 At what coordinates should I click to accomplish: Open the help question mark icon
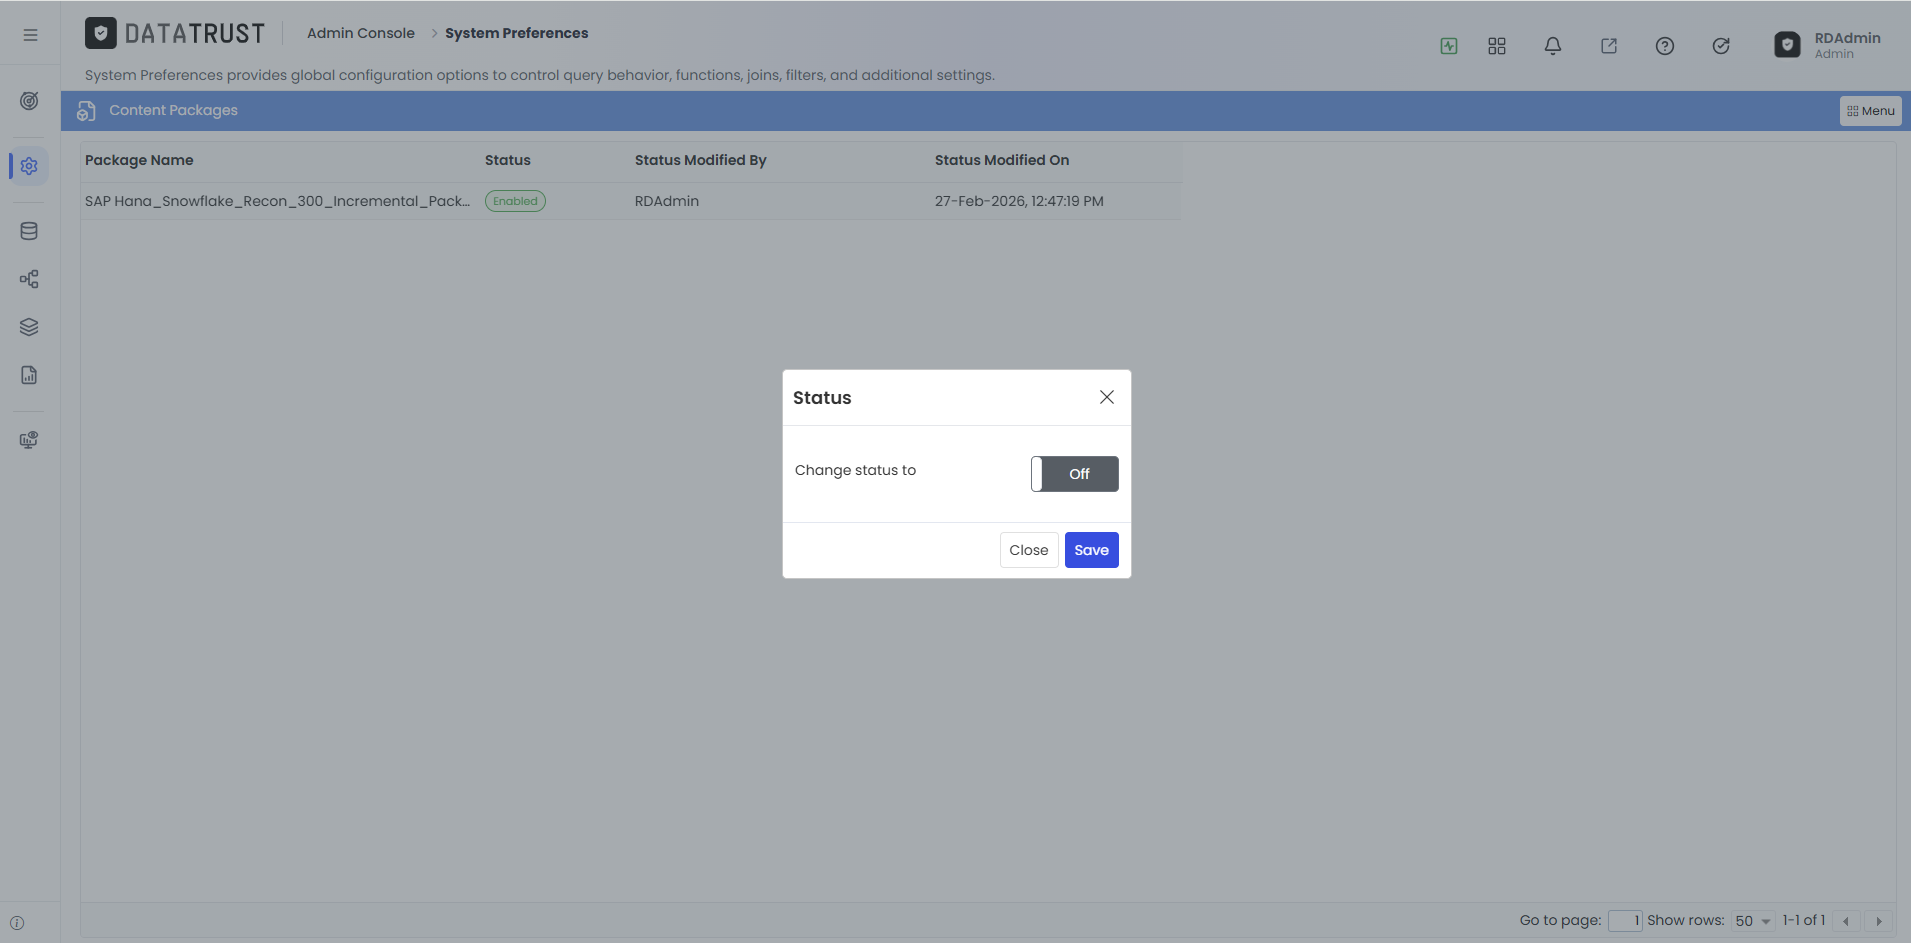tap(1665, 46)
